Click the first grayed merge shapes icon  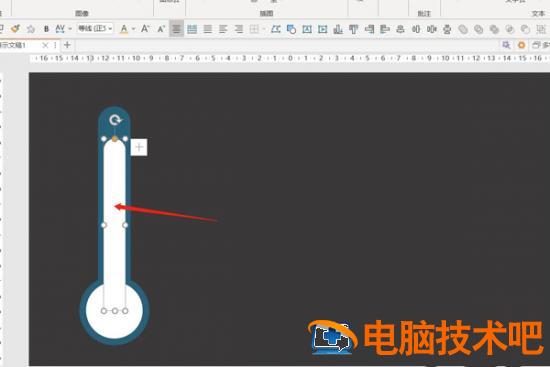pyautogui.click(x=463, y=29)
